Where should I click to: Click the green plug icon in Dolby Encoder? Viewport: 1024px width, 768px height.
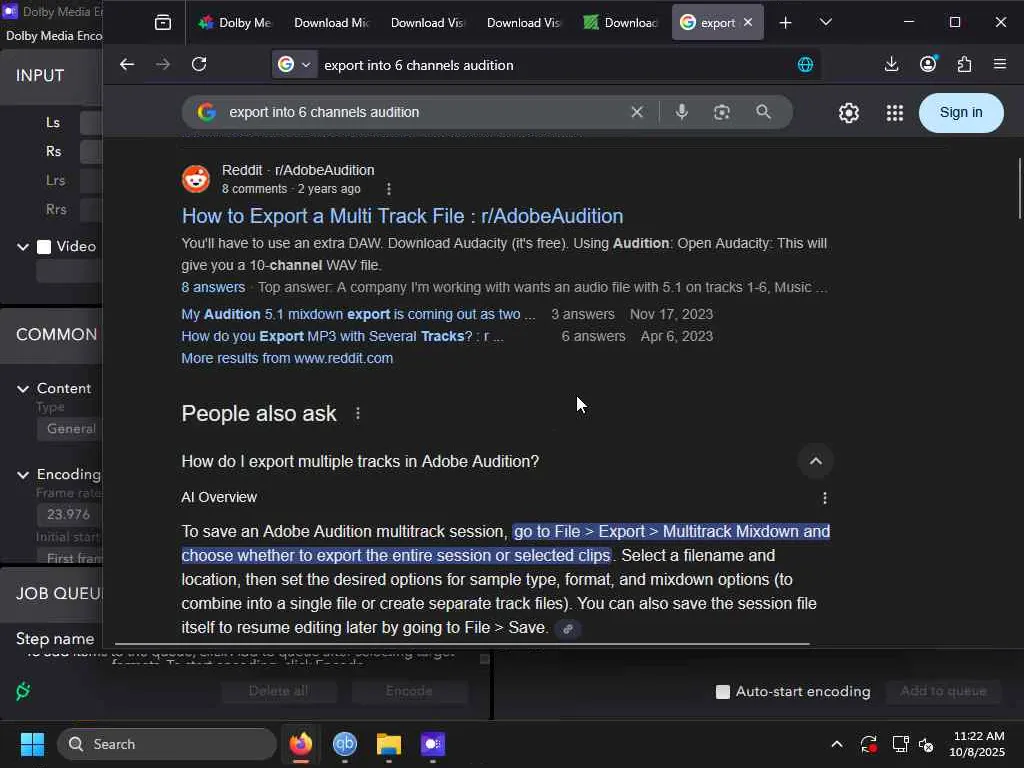pos(23,691)
